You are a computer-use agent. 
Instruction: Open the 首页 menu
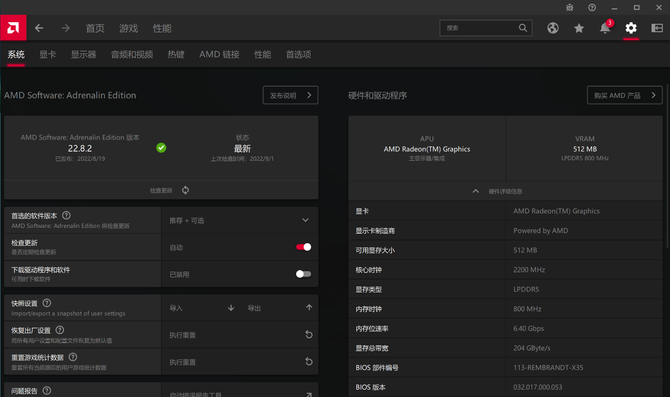pyautogui.click(x=95, y=28)
